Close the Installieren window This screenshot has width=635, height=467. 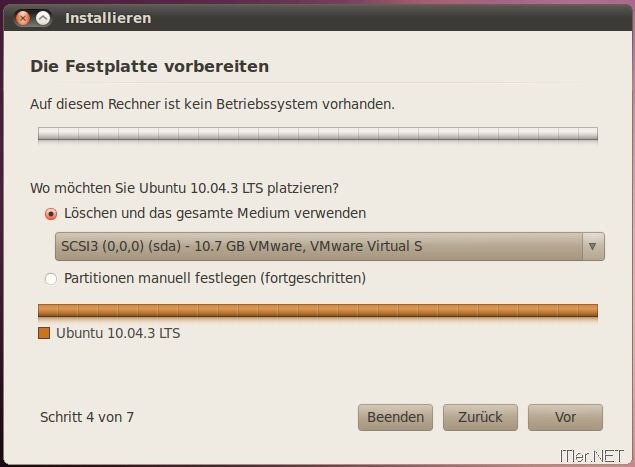[x=23, y=18]
